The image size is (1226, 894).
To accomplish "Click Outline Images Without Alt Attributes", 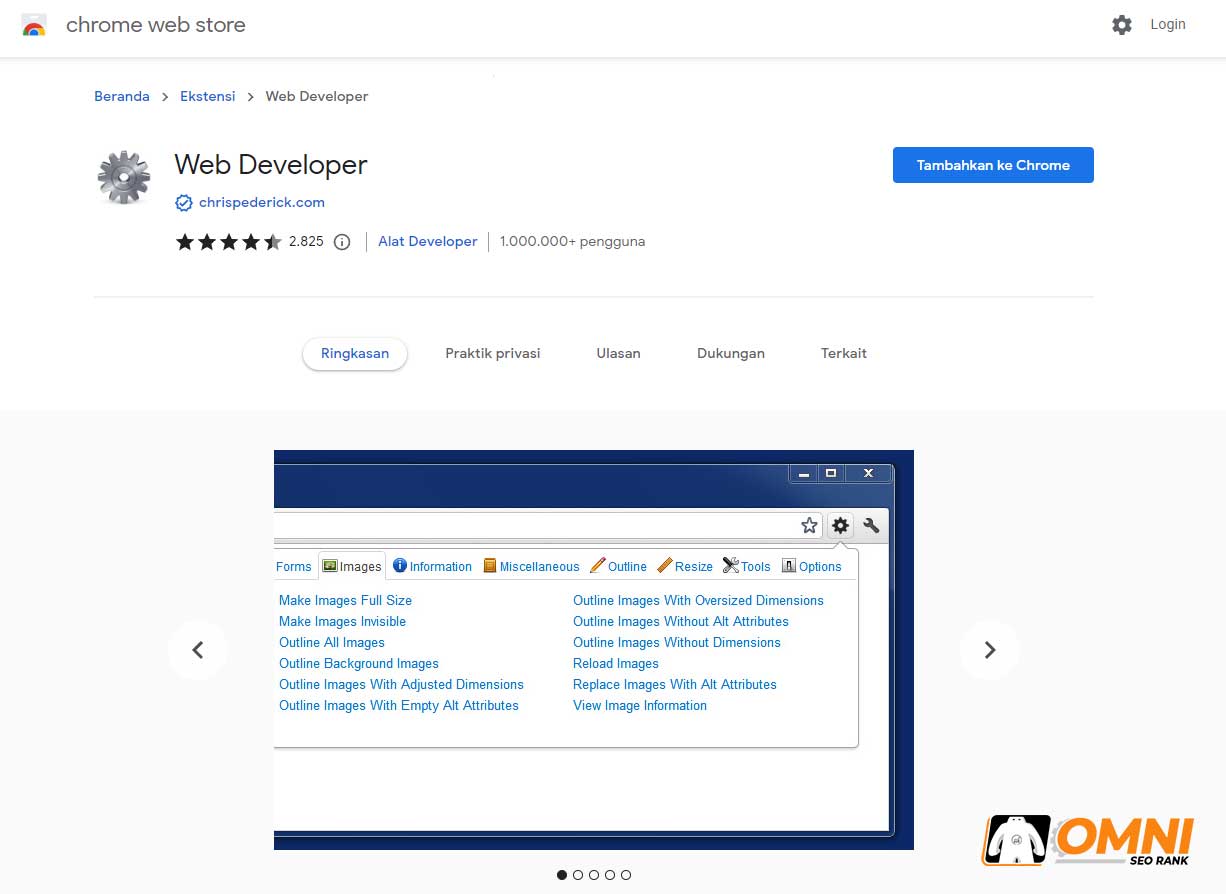I will tap(681, 621).
